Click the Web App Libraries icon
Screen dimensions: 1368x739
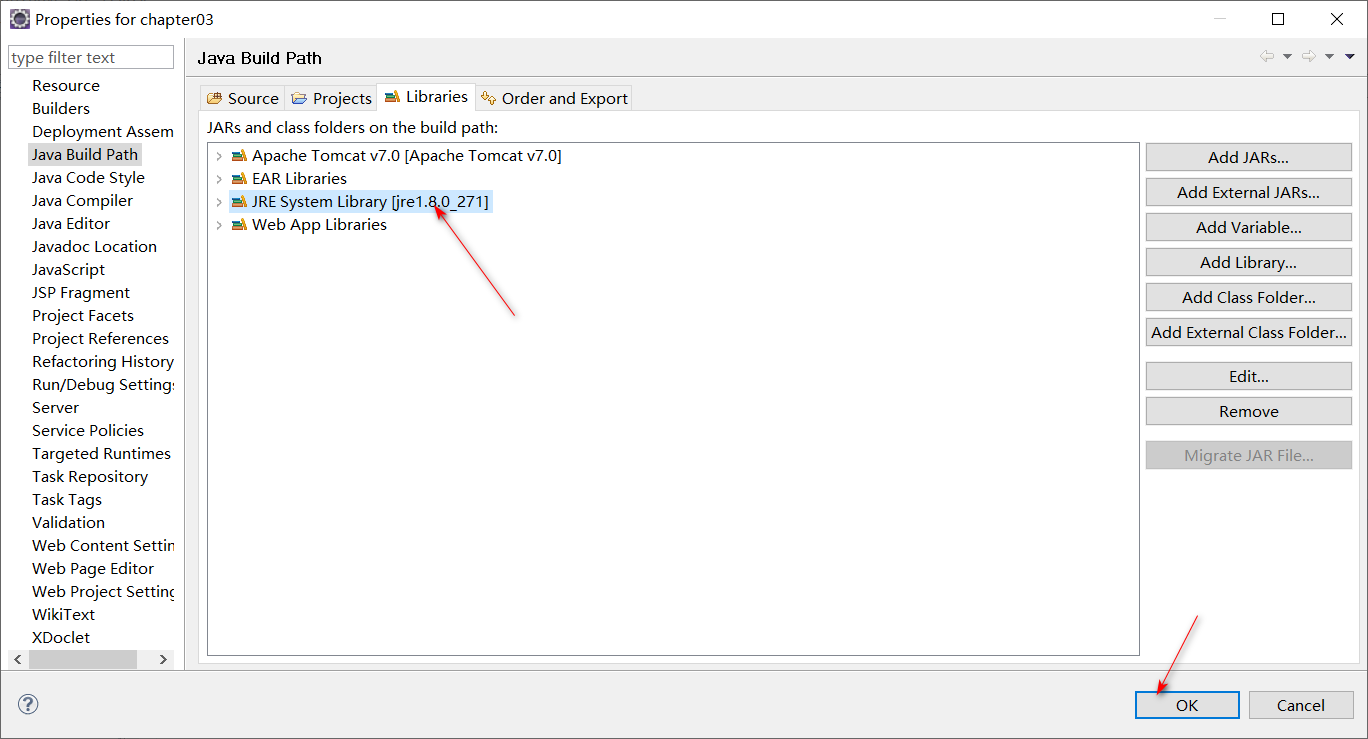(x=238, y=225)
